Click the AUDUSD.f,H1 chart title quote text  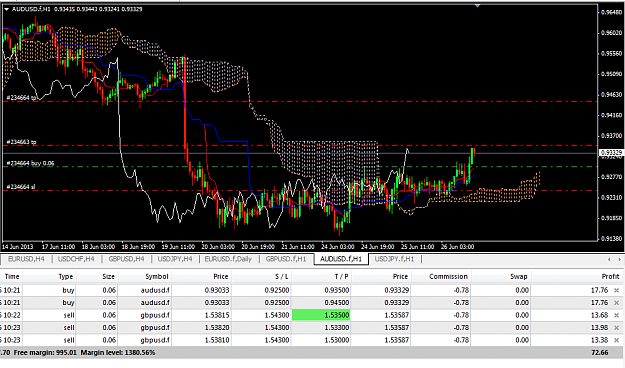coord(77,9)
